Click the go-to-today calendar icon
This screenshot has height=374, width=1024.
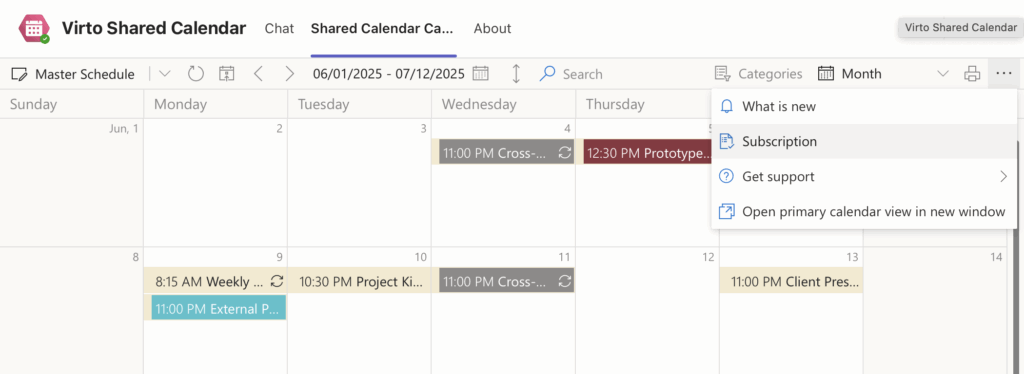[227, 74]
